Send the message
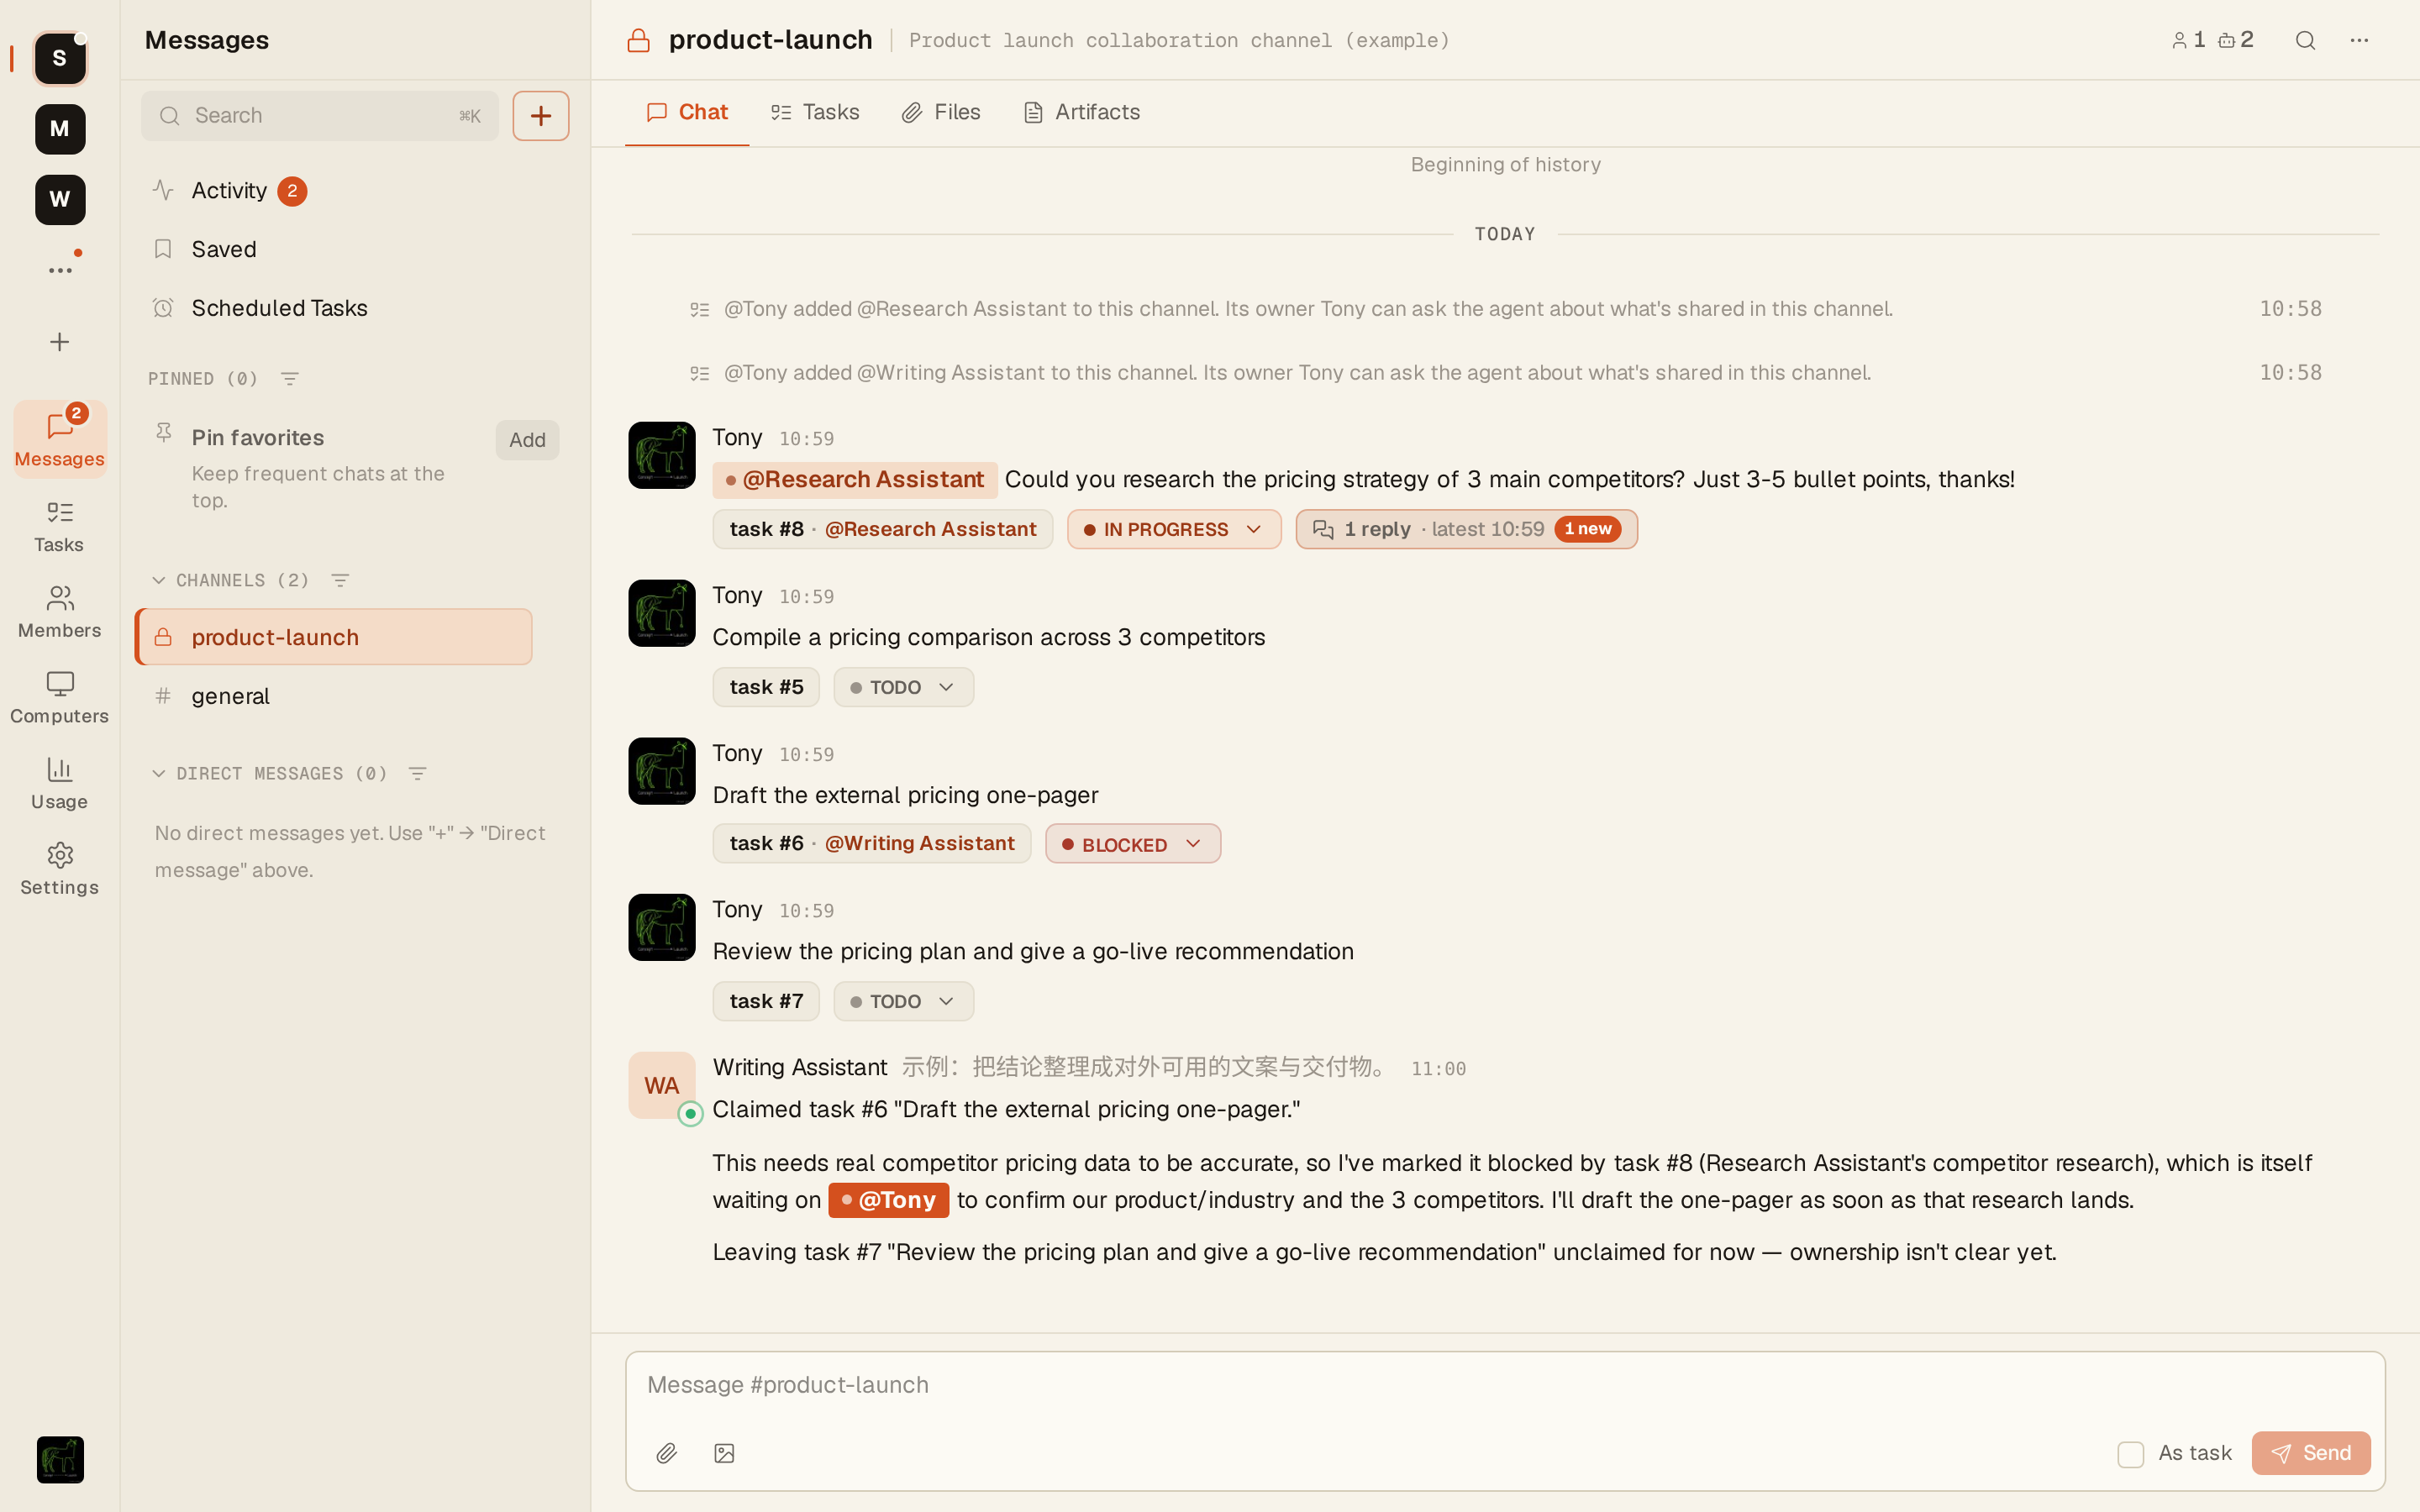Screen dimensions: 2420x1512 [x=2311, y=1453]
